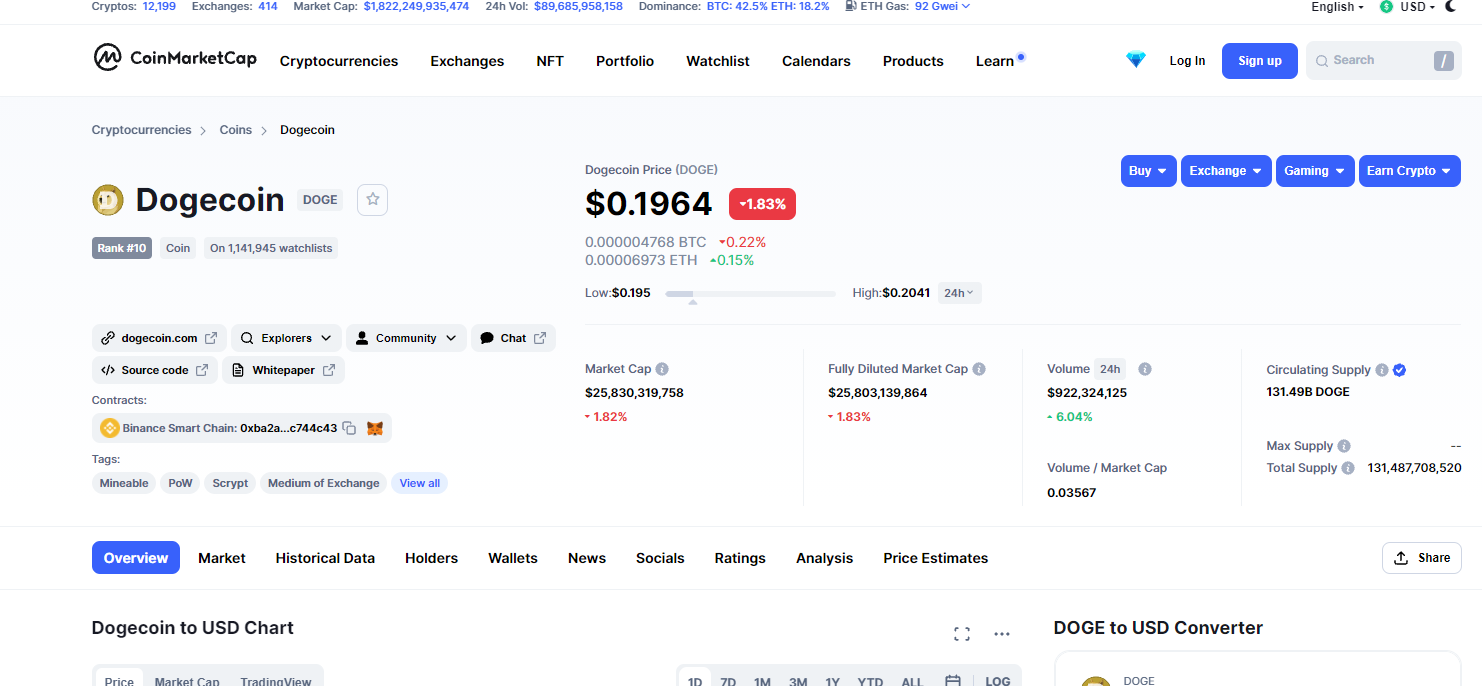Open the chart's three-dot more options
The image size is (1482, 686).
click(1002, 633)
